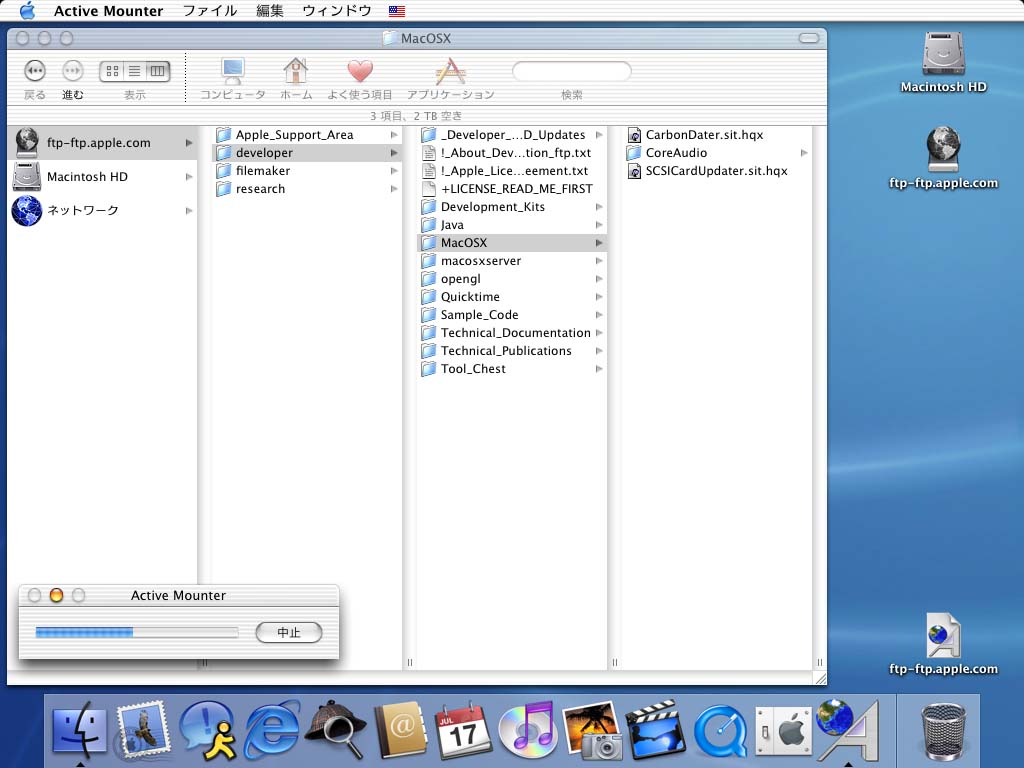Viewport: 1024px width, 768px height.
Task: Launch Internet Explorer from the Dock
Action: [x=272, y=728]
